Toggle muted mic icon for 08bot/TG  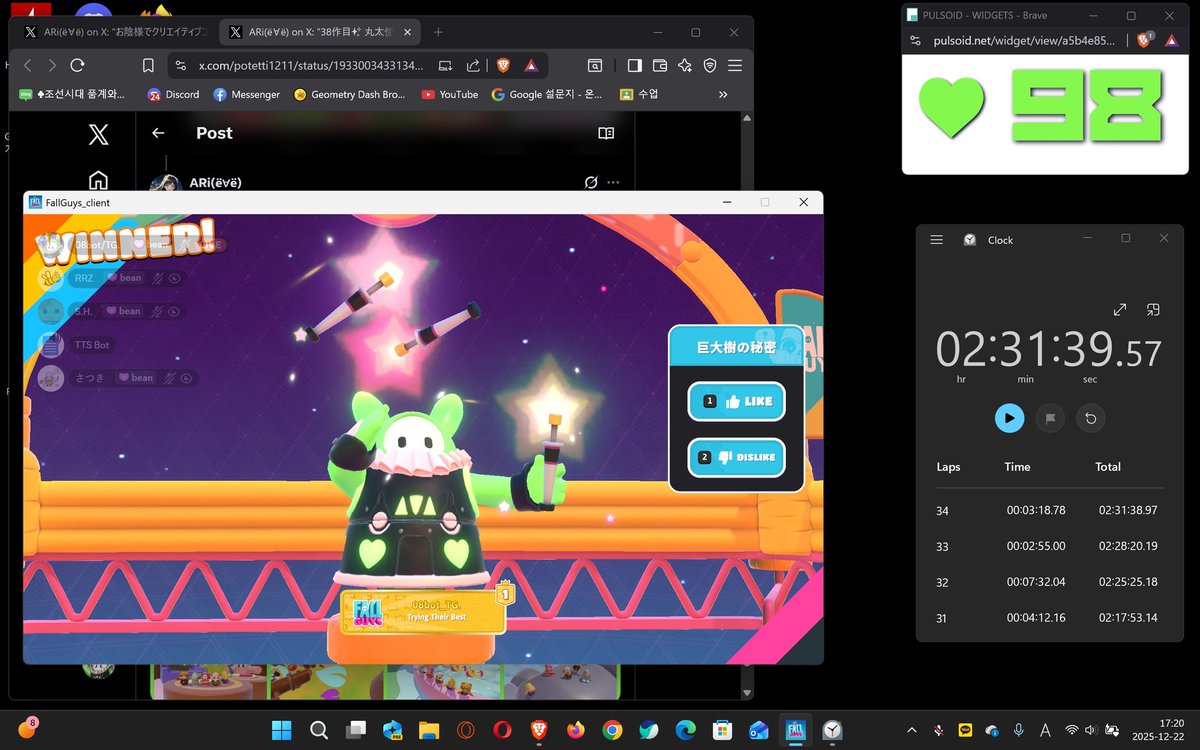click(x=186, y=244)
